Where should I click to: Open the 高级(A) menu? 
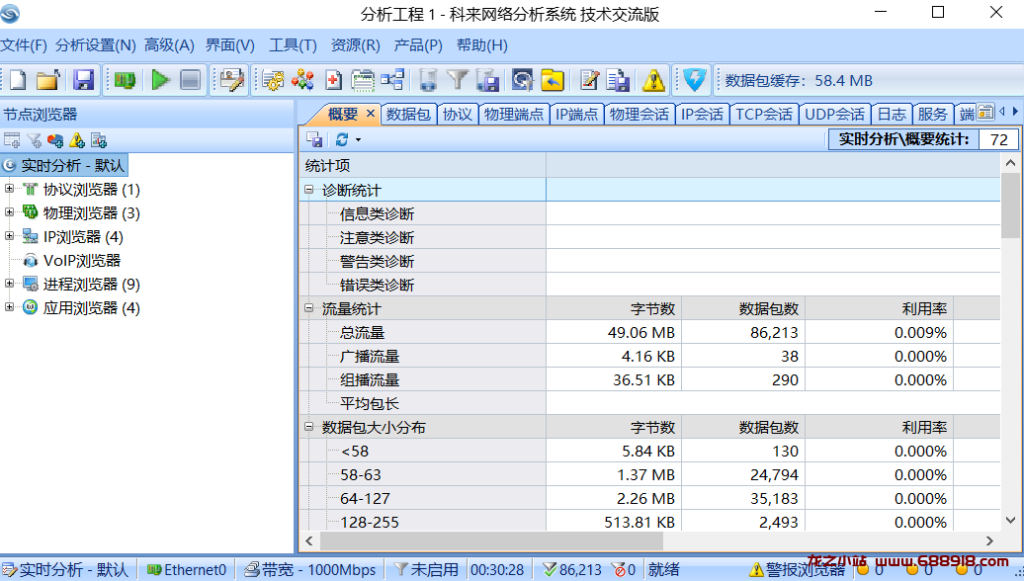(x=169, y=45)
